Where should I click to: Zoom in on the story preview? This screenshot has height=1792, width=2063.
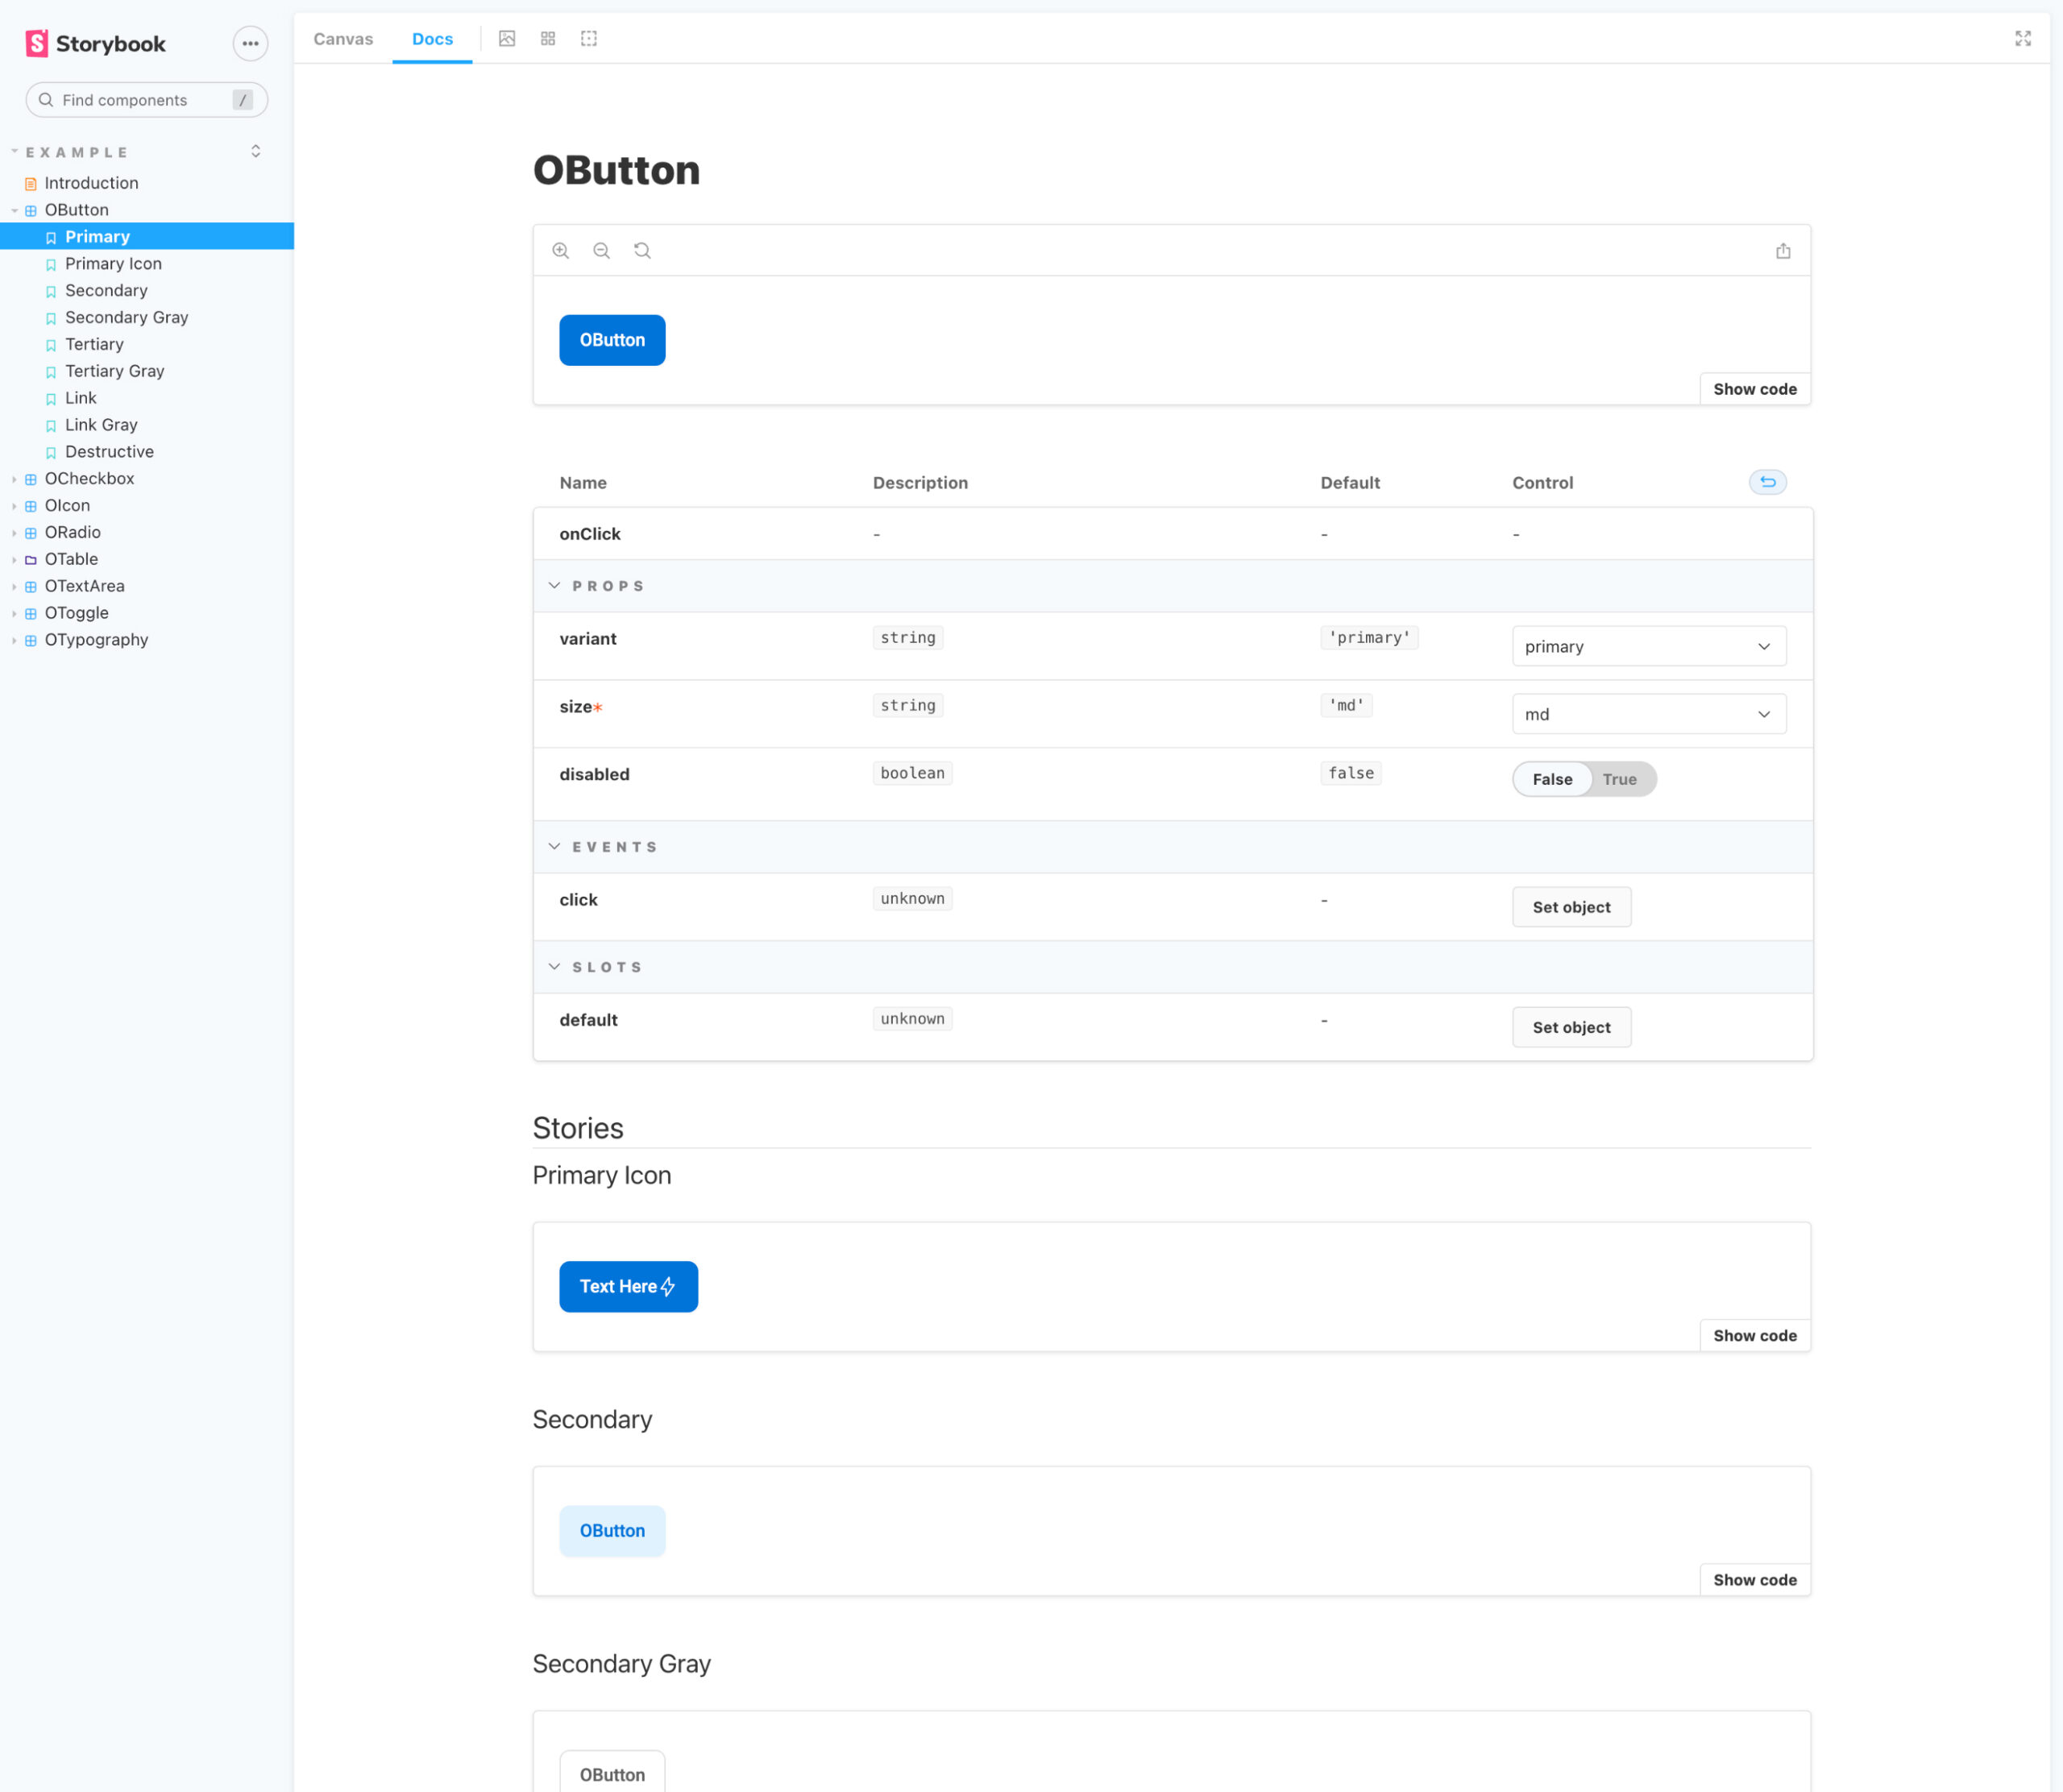[x=561, y=251]
